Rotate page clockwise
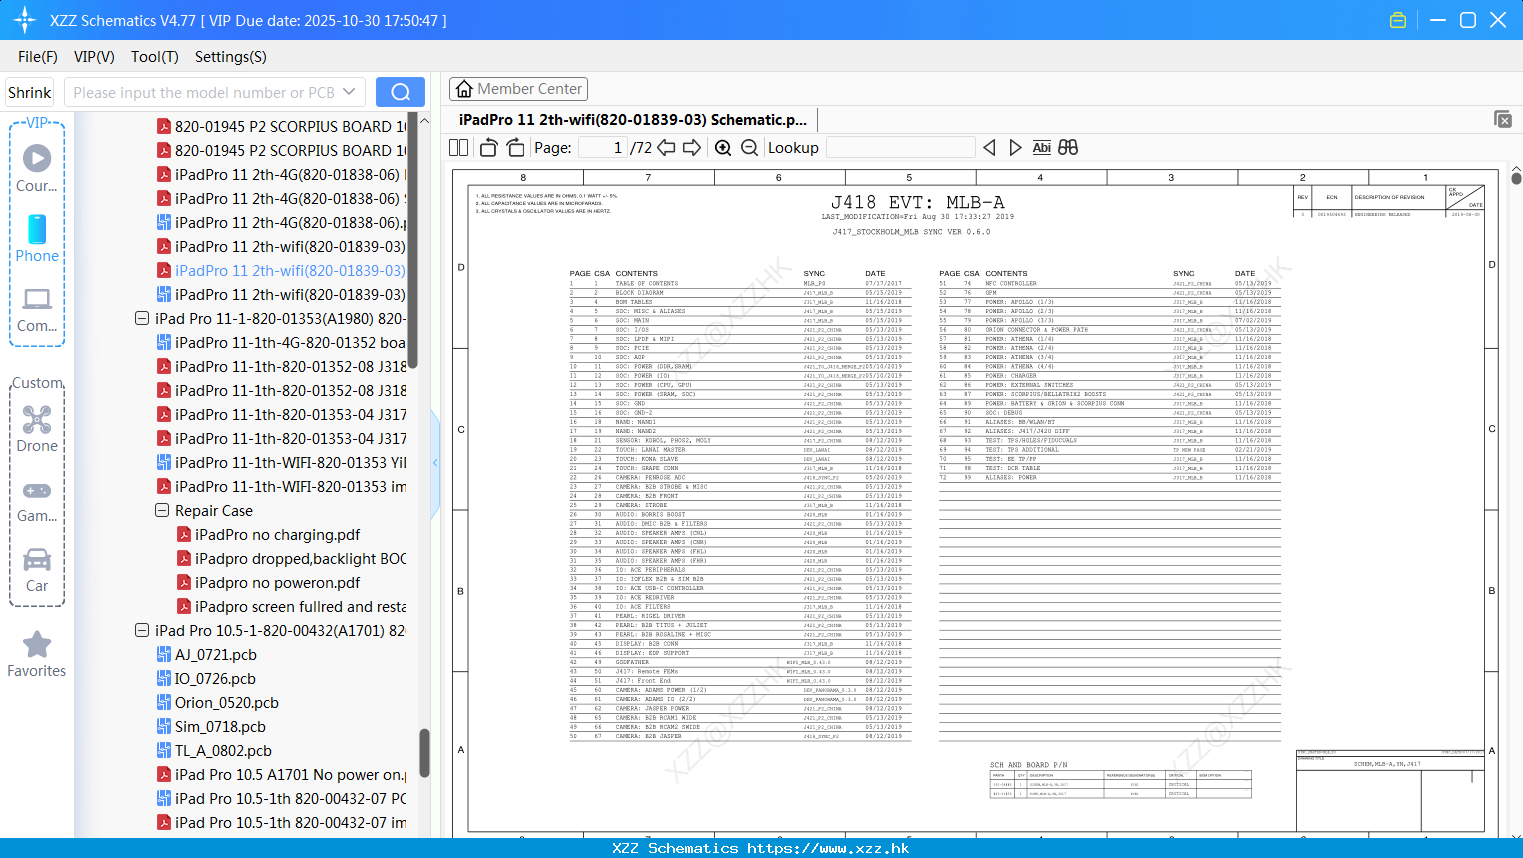The width and height of the screenshot is (1523, 858). point(515,147)
